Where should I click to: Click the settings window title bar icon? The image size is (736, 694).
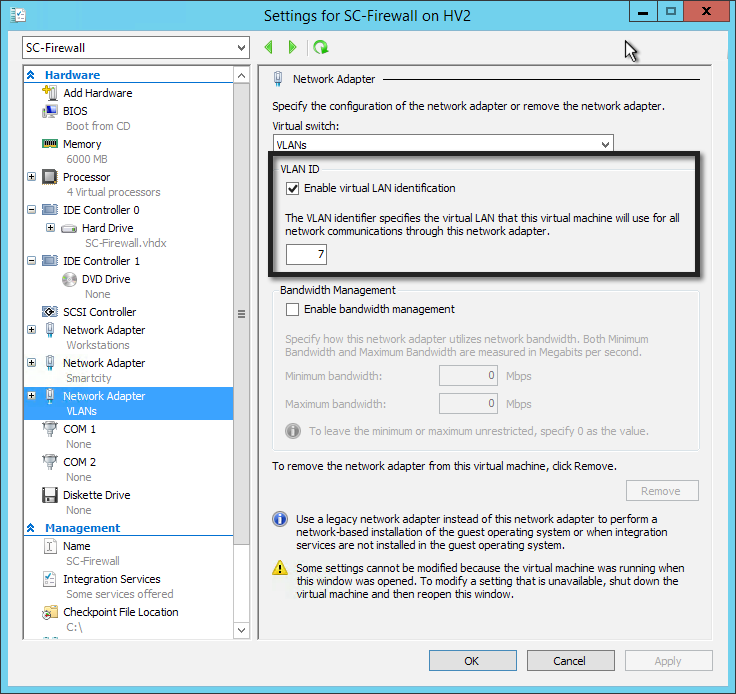[17, 15]
